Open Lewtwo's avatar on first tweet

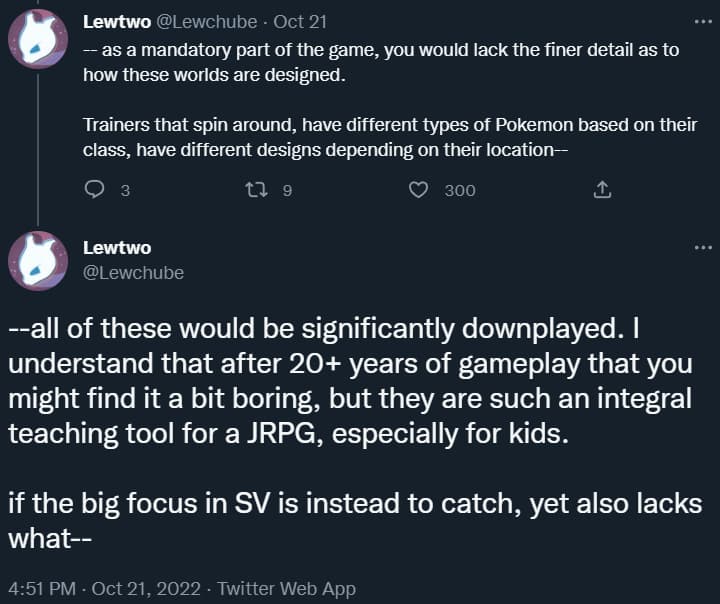tap(38, 39)
